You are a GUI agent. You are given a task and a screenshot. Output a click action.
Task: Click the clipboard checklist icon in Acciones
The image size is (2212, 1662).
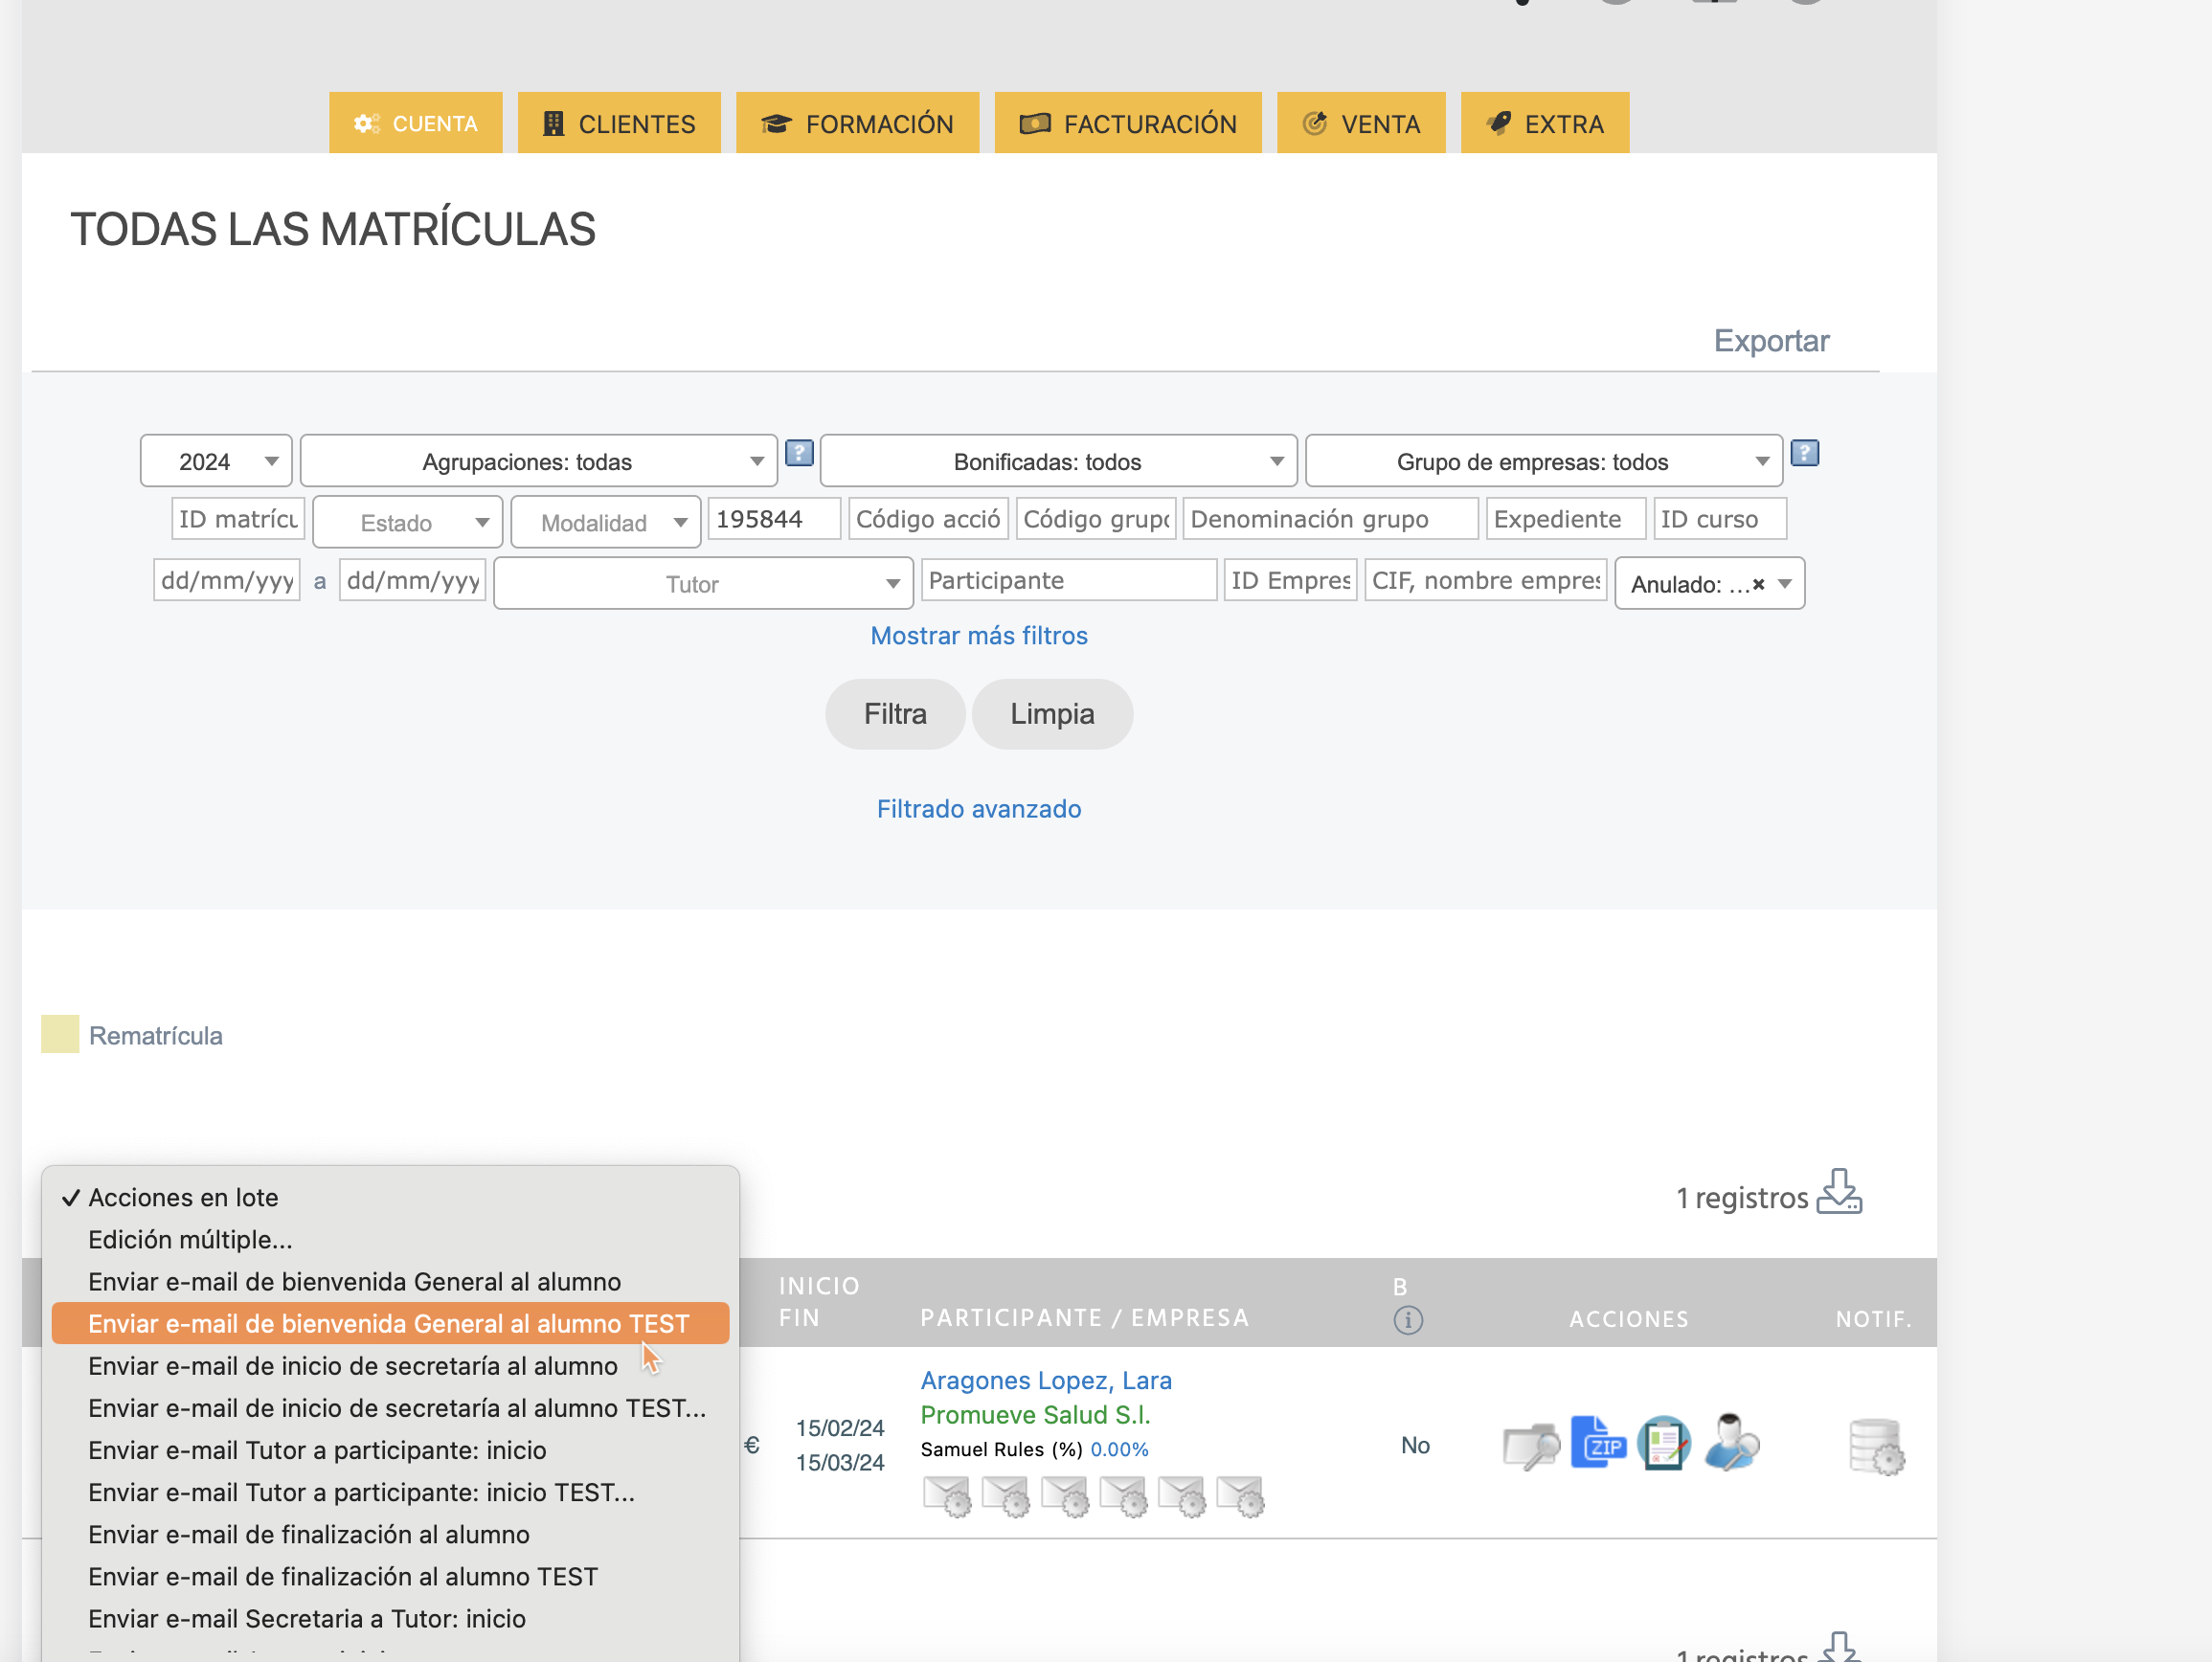[x=1663, y=1443]
